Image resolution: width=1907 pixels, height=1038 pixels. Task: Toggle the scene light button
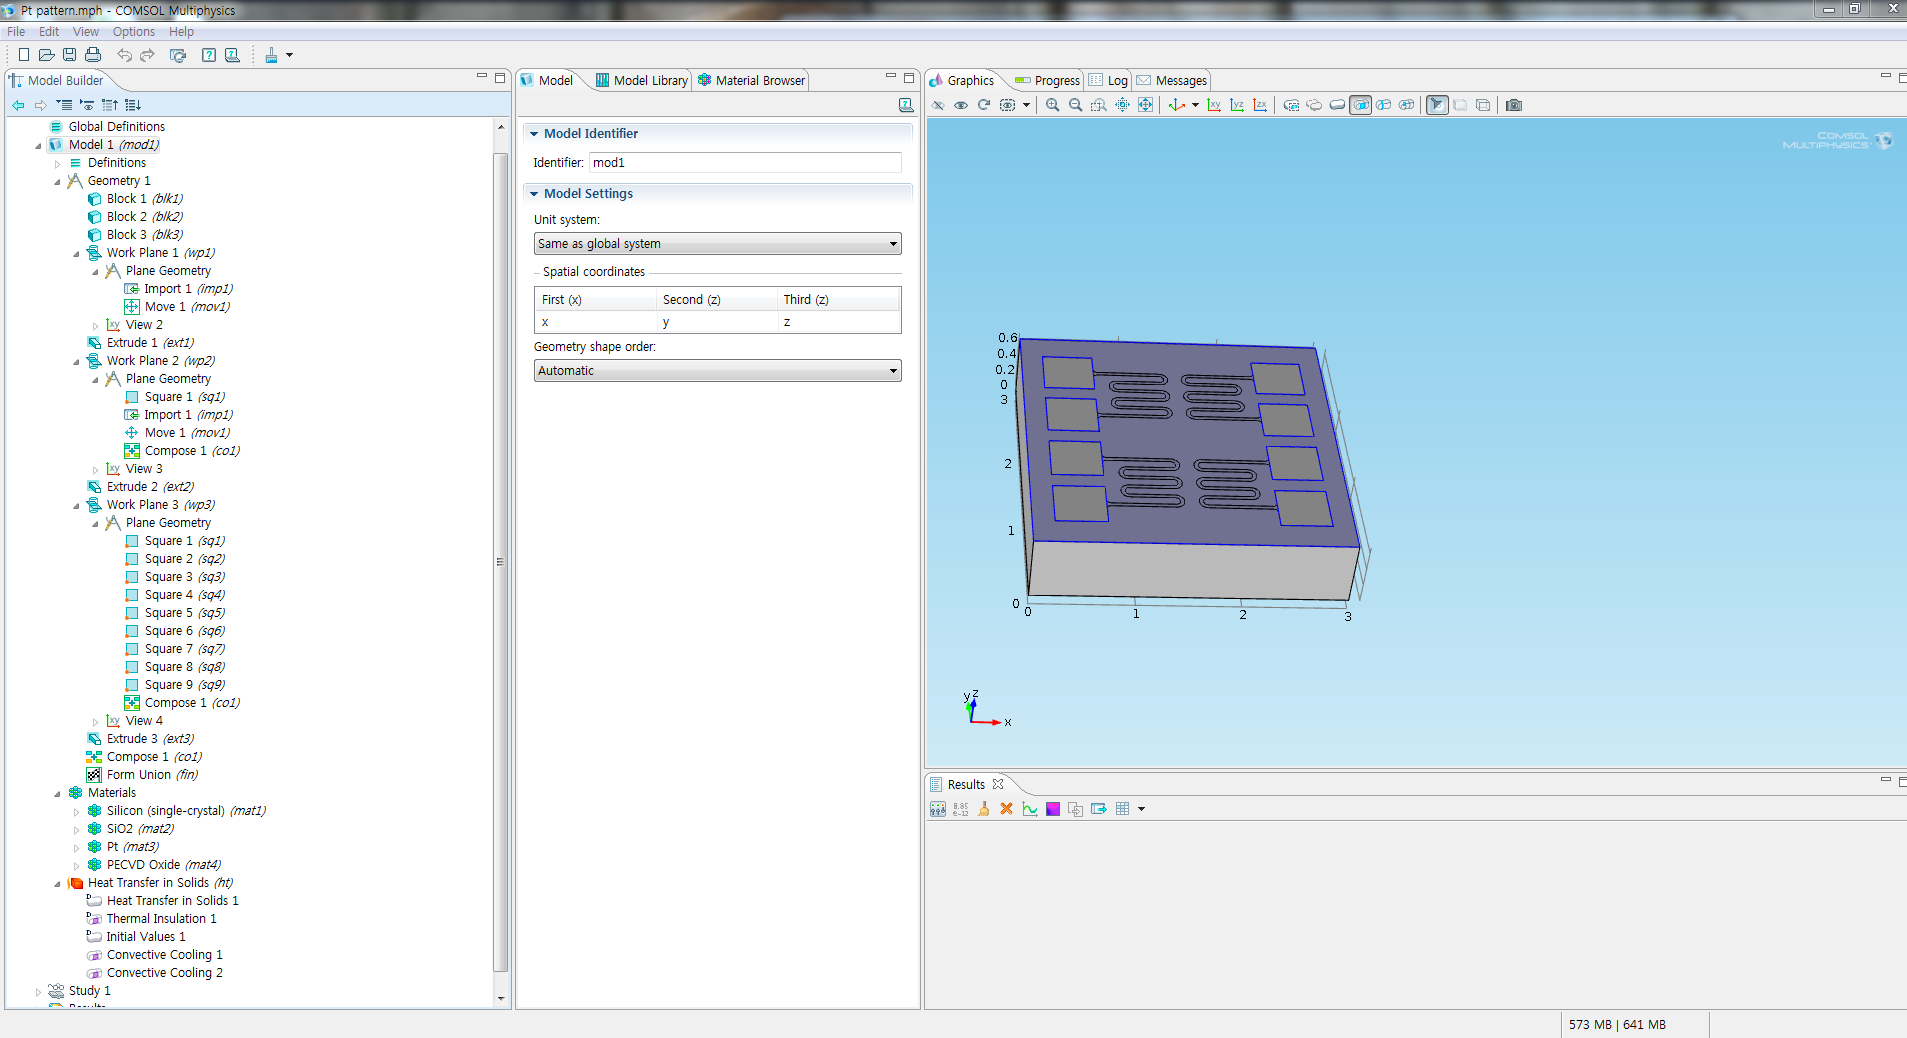pyautogui.click(x=1437, y=105)
